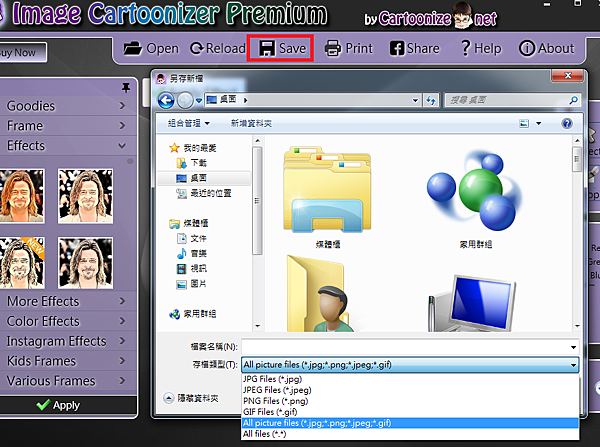Viewport: 600px width, 447px height.
Task: Select Desktop in the navigation tree
Action: click(191, 178)
